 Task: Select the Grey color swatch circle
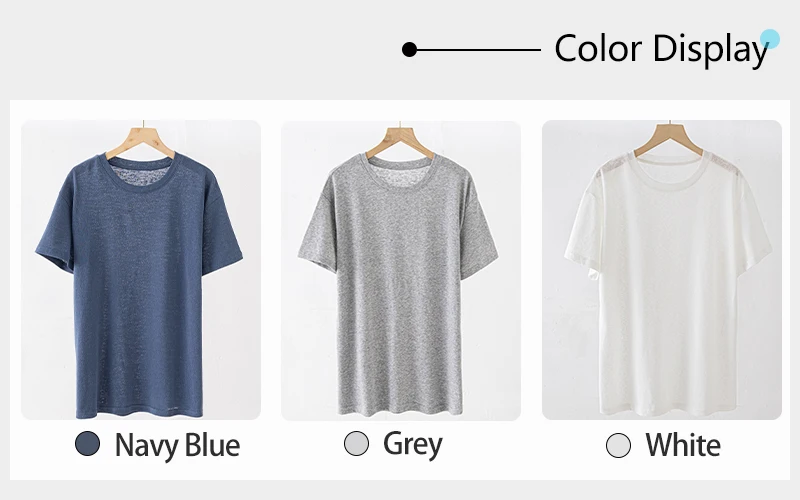356,443
